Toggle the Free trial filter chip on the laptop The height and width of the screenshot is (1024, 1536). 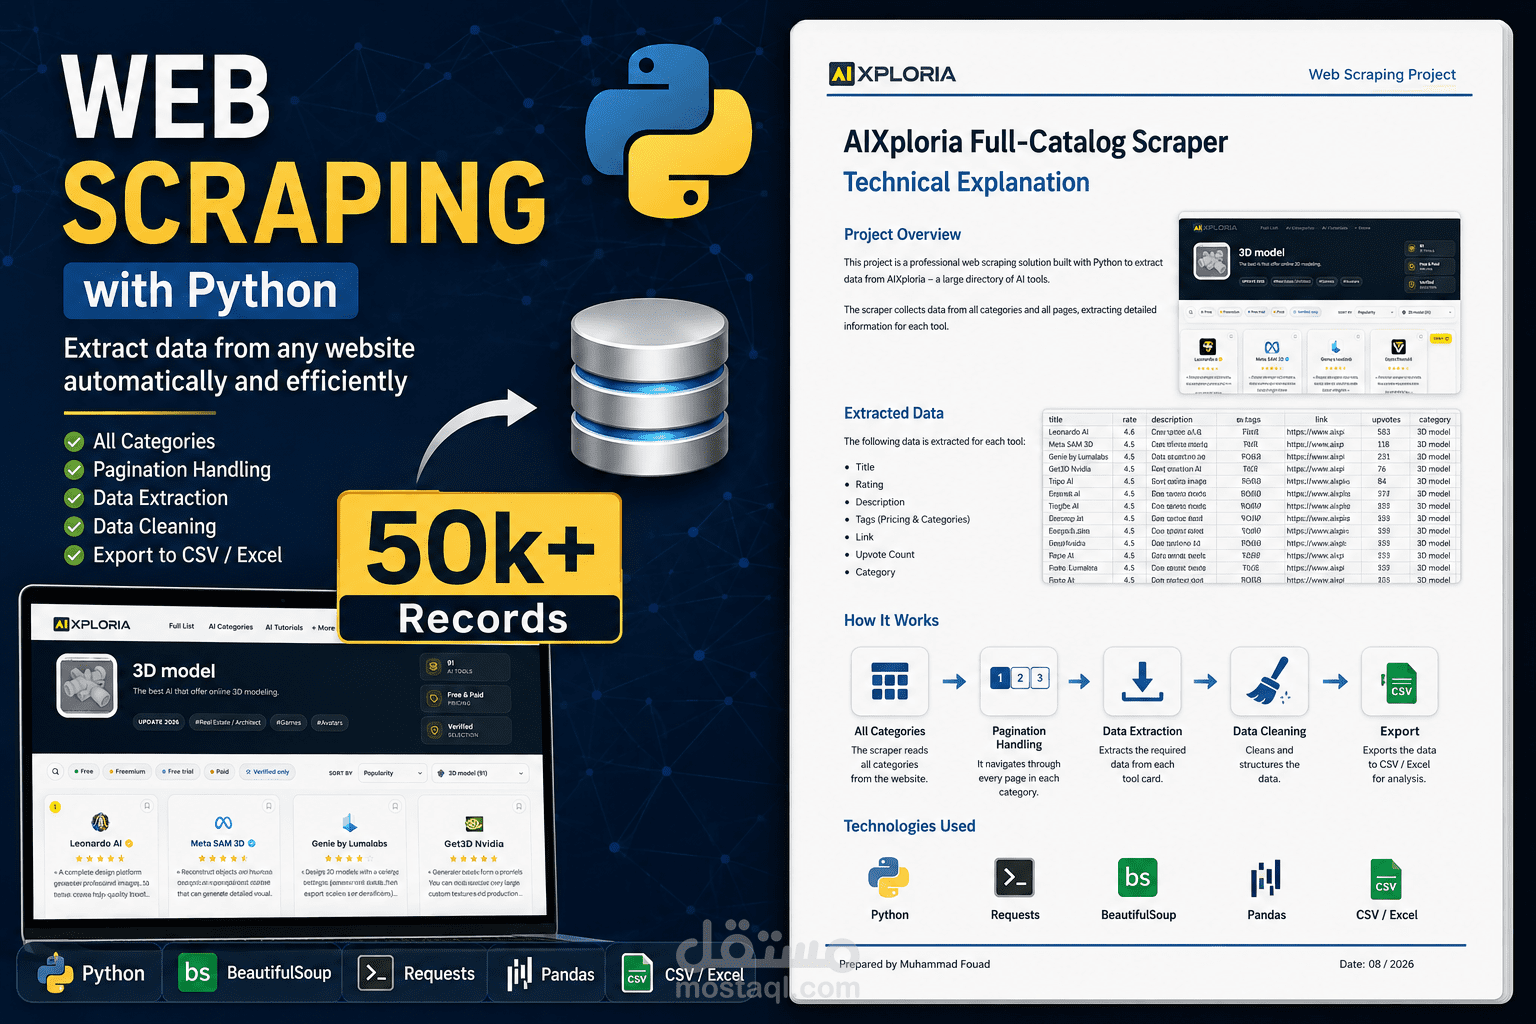point(178,771)
